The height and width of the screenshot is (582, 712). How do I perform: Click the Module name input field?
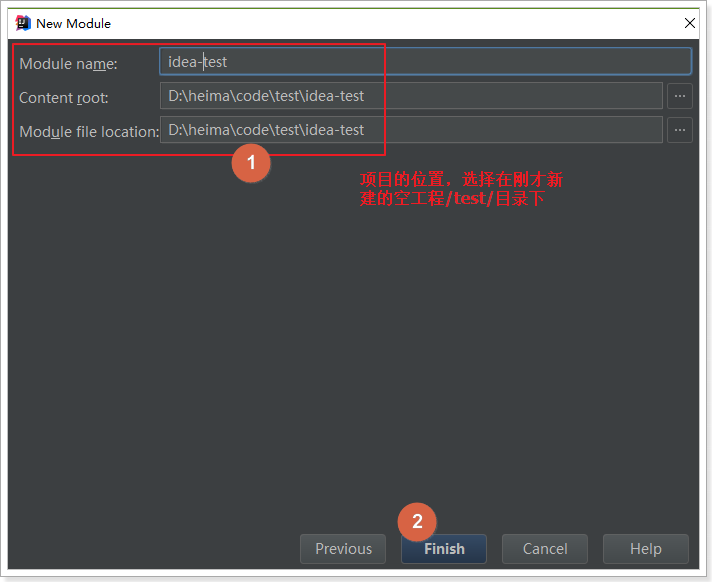point(425,61)
